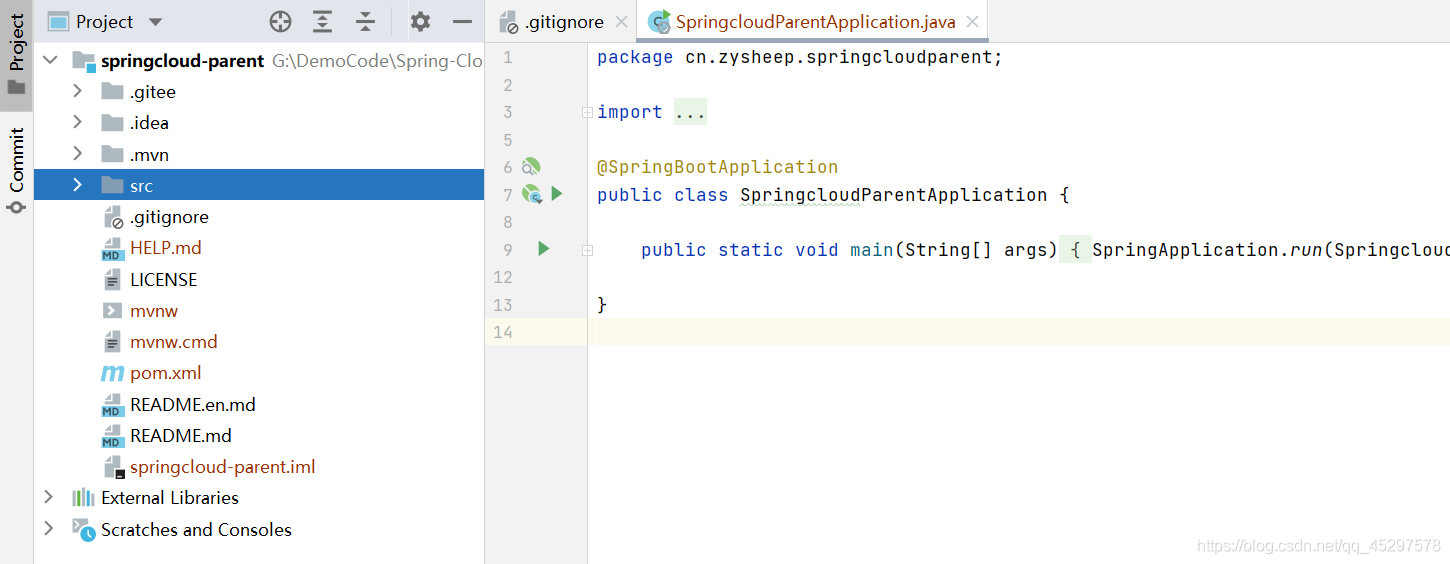Open Project panel settings gear
The height and width of the screenshot is (564, 1450).
[420, 22]
